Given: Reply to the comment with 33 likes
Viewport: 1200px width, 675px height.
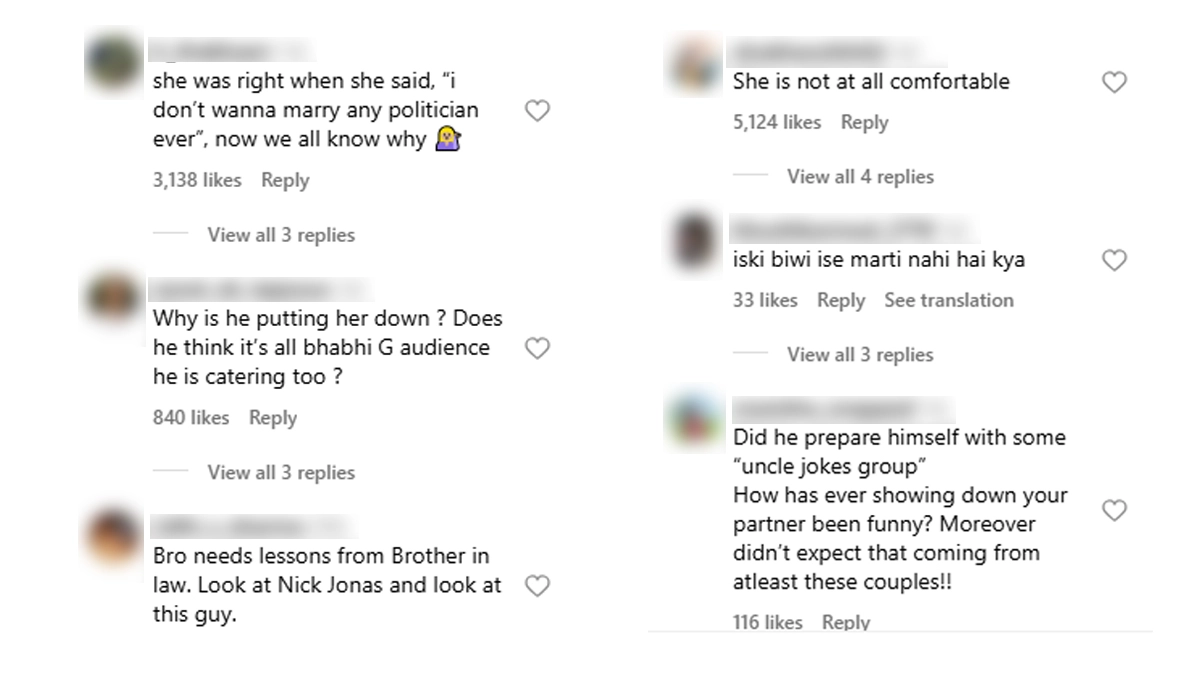Looking at the screenshot, I should point(840,300).
